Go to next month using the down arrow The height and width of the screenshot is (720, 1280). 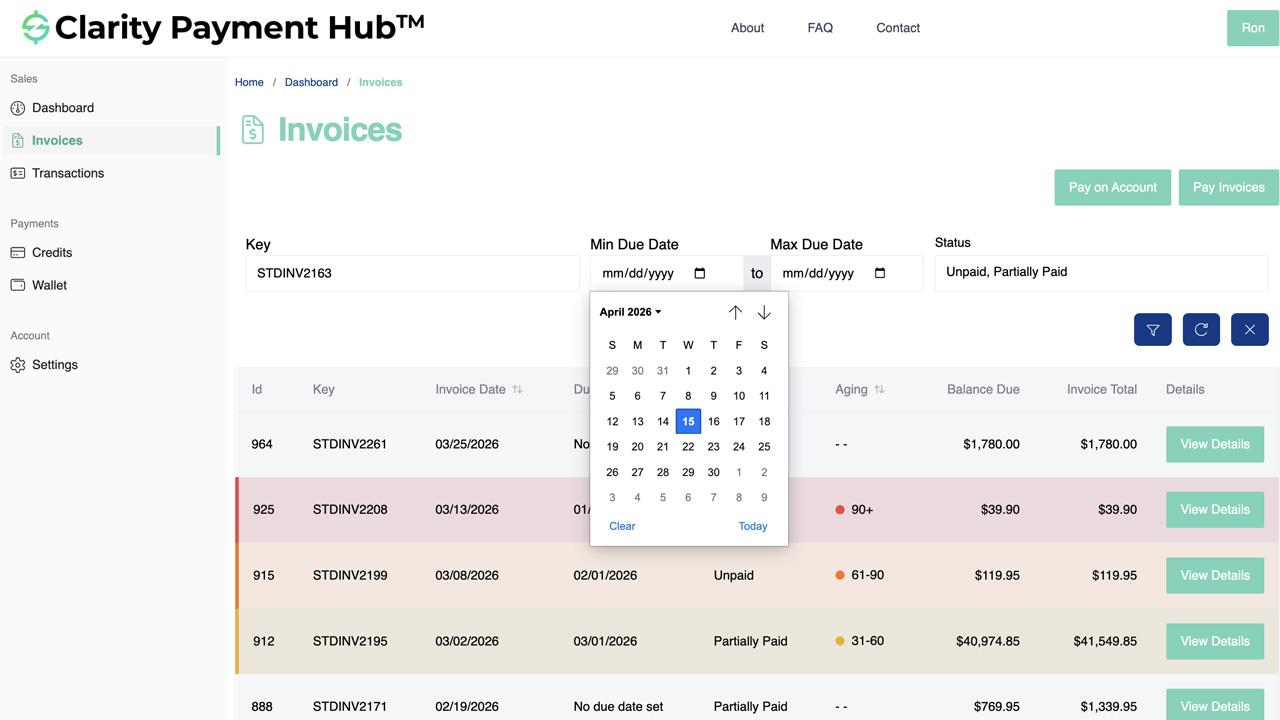pyautogui.click(x=764, y=312)
